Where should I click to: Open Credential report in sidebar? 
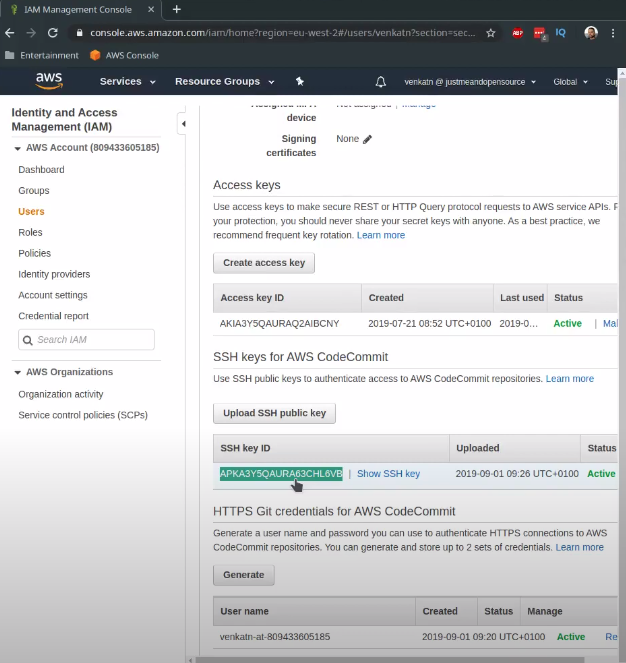pyautogui.click(x=54, y=316)
